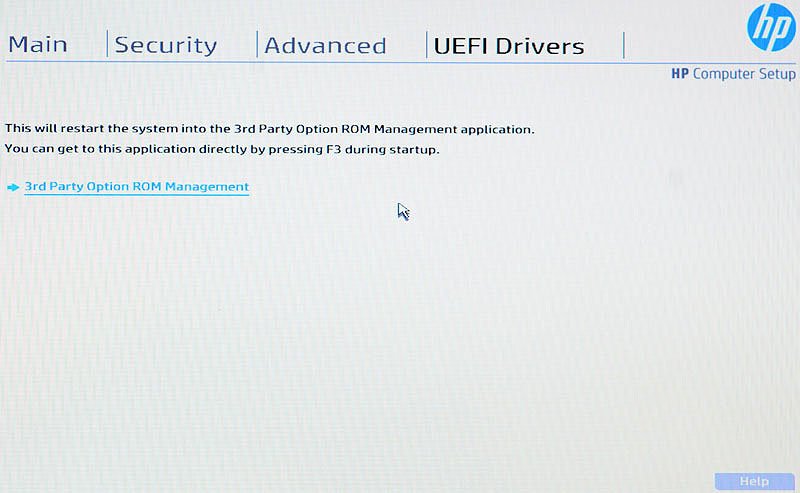Click the HP logo icon
This screenshot has height=493, width=800.
[x=771, y=27]
